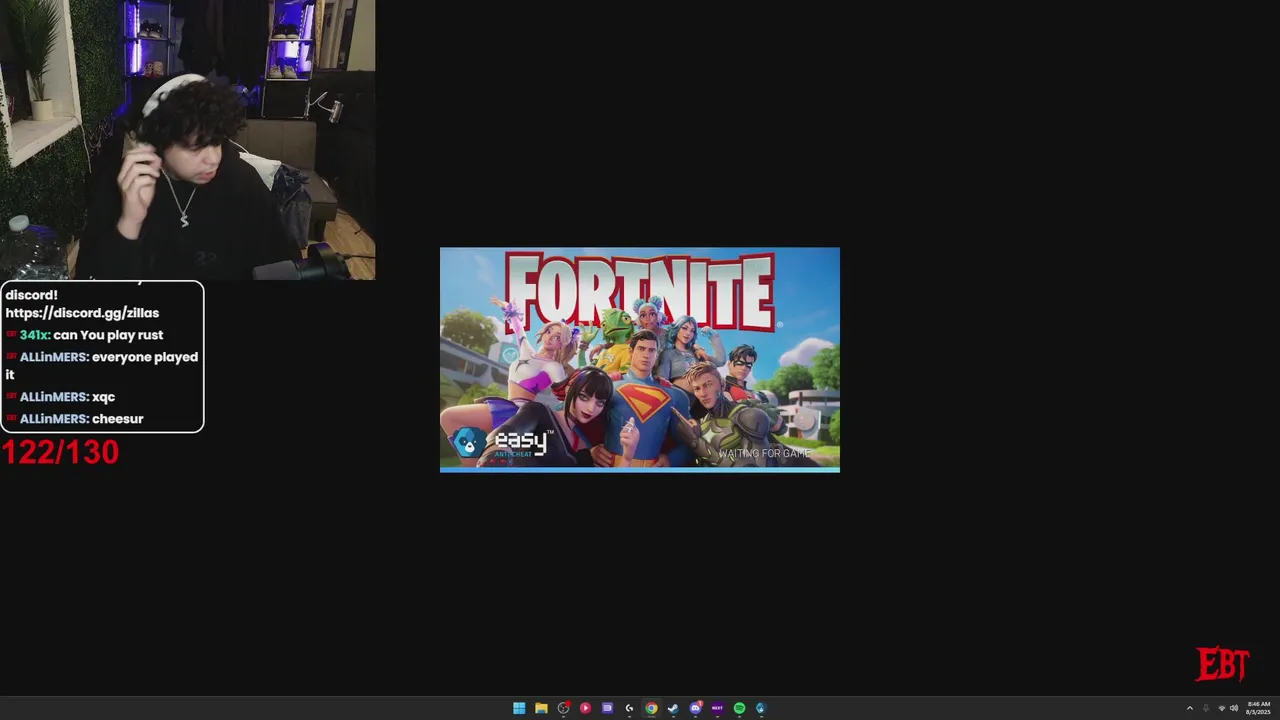
Task: Click the Easy Anti-Cheat logo
Action: click(x=502, y=442)
